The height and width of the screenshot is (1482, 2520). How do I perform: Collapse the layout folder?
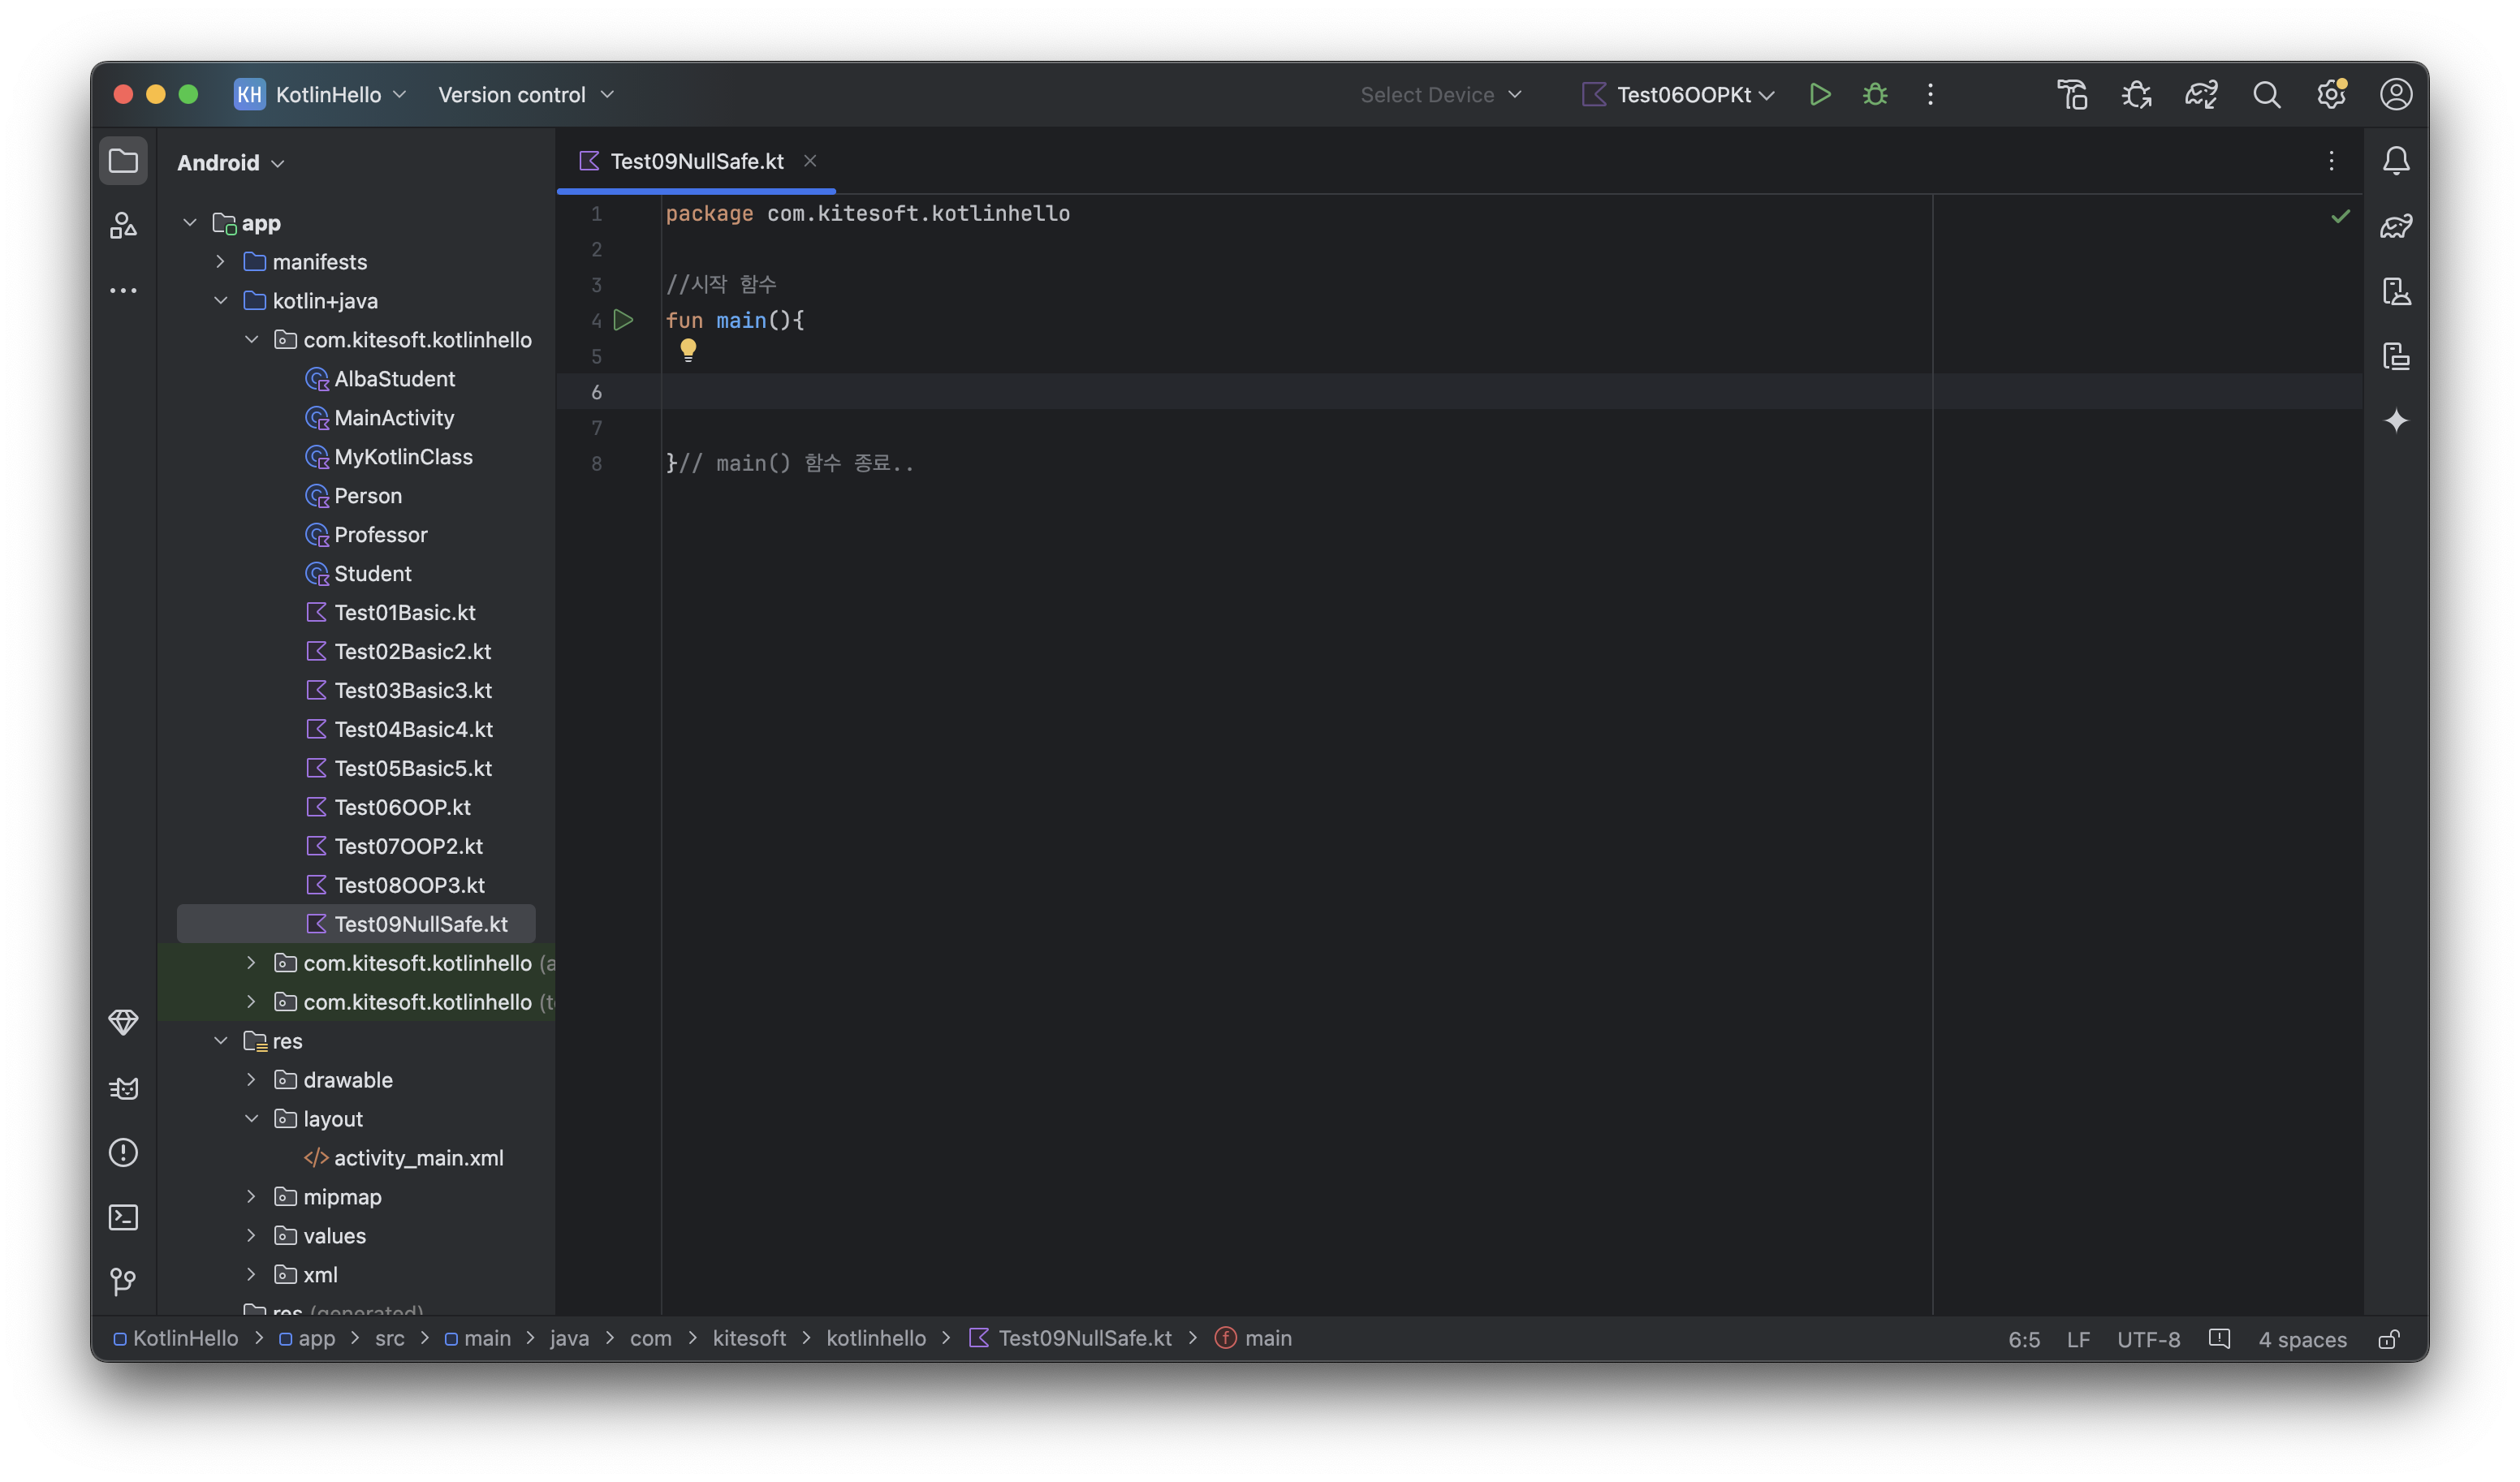(x=252, y=1118)
